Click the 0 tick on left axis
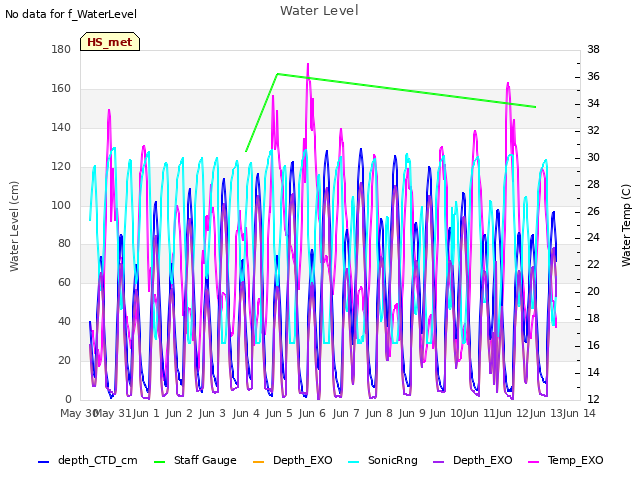The height and width of the screenshot is (480, 640). pyautogui.click(x=68, y=399)
